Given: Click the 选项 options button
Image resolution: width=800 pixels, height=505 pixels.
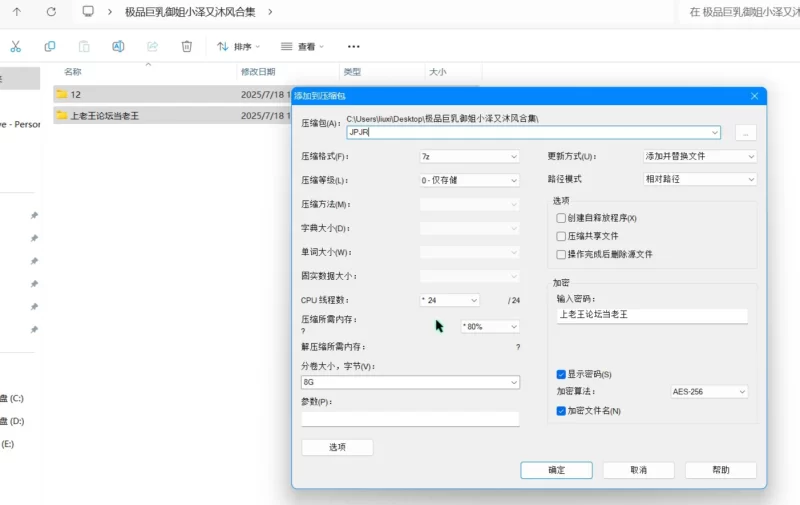Looking at the screenshot, I should click(x=337, y=447).
